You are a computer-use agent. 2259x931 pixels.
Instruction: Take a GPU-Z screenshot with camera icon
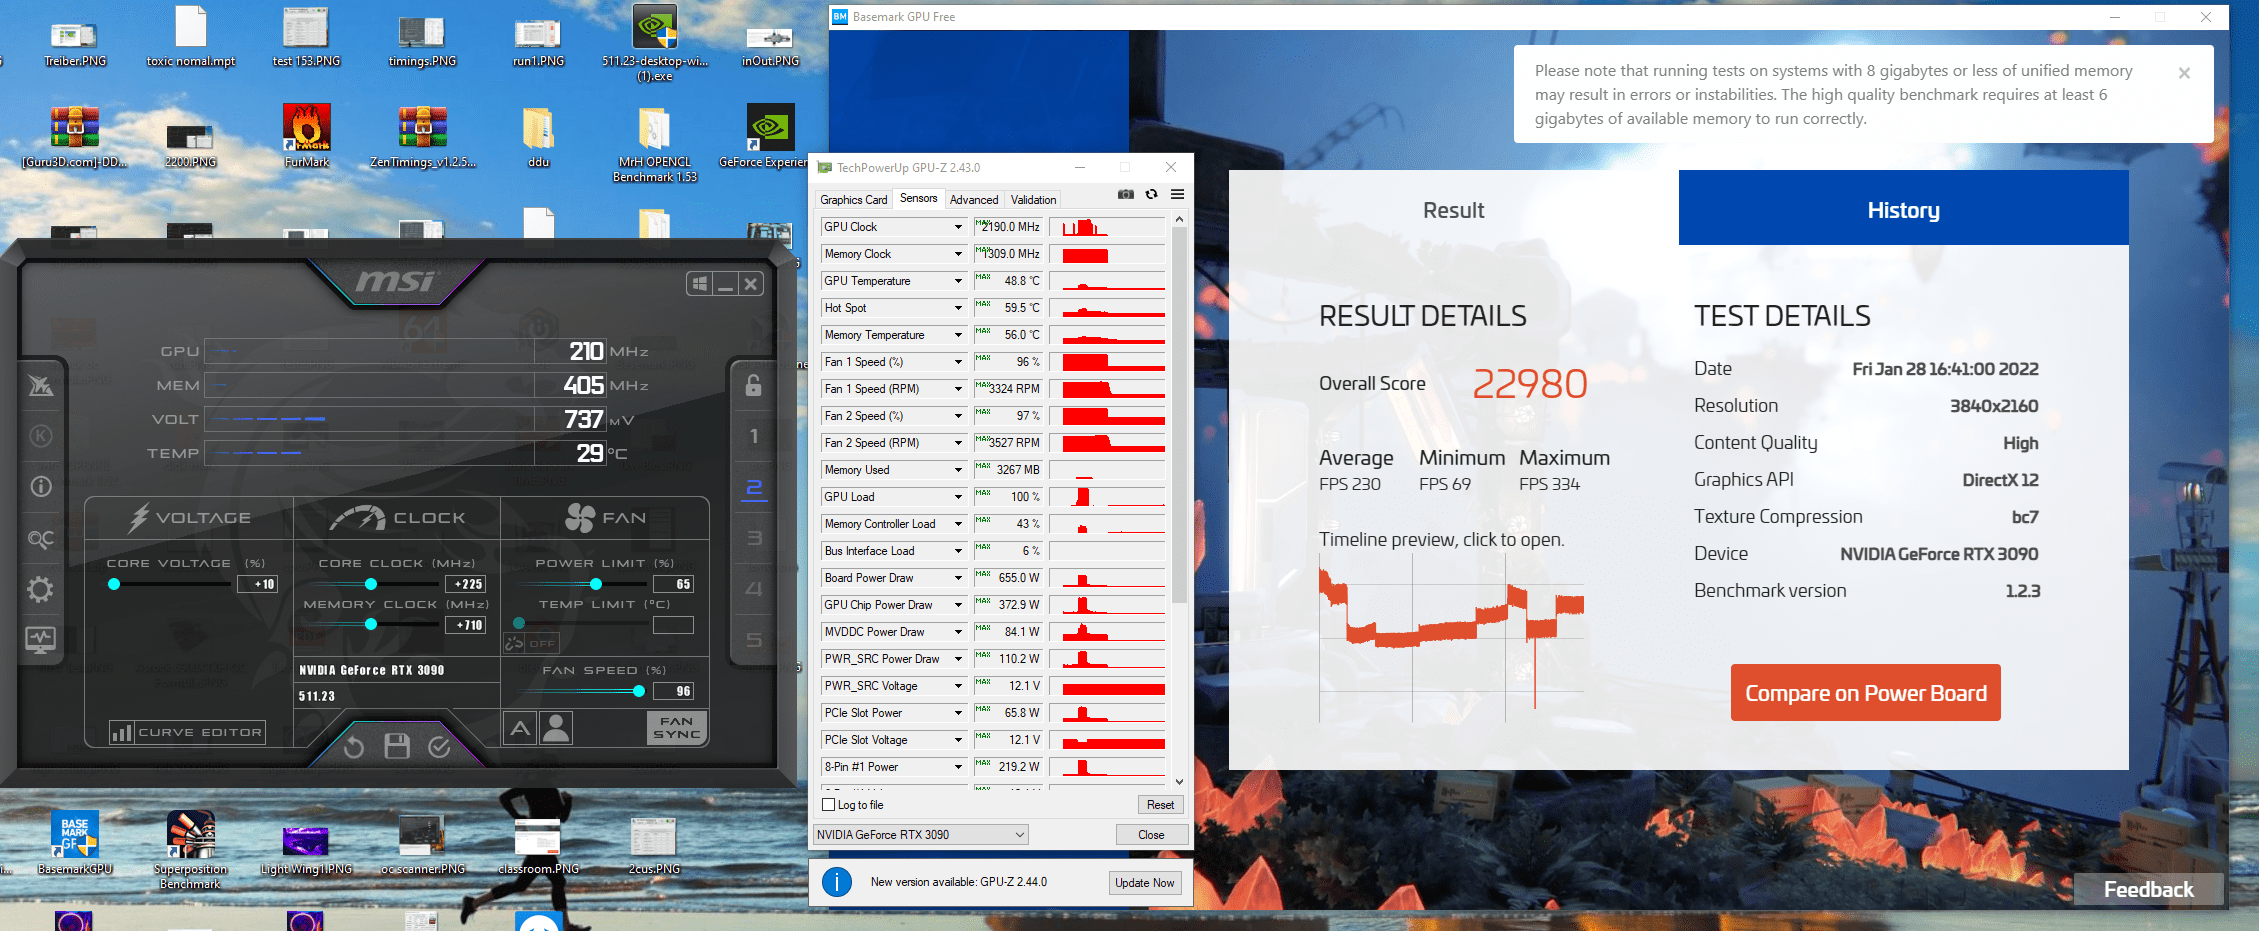click(x=1126, y=194)
